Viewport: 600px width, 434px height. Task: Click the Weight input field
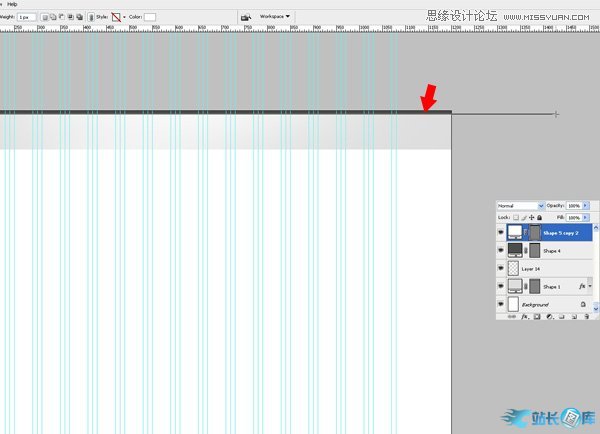tap(26, 17)
